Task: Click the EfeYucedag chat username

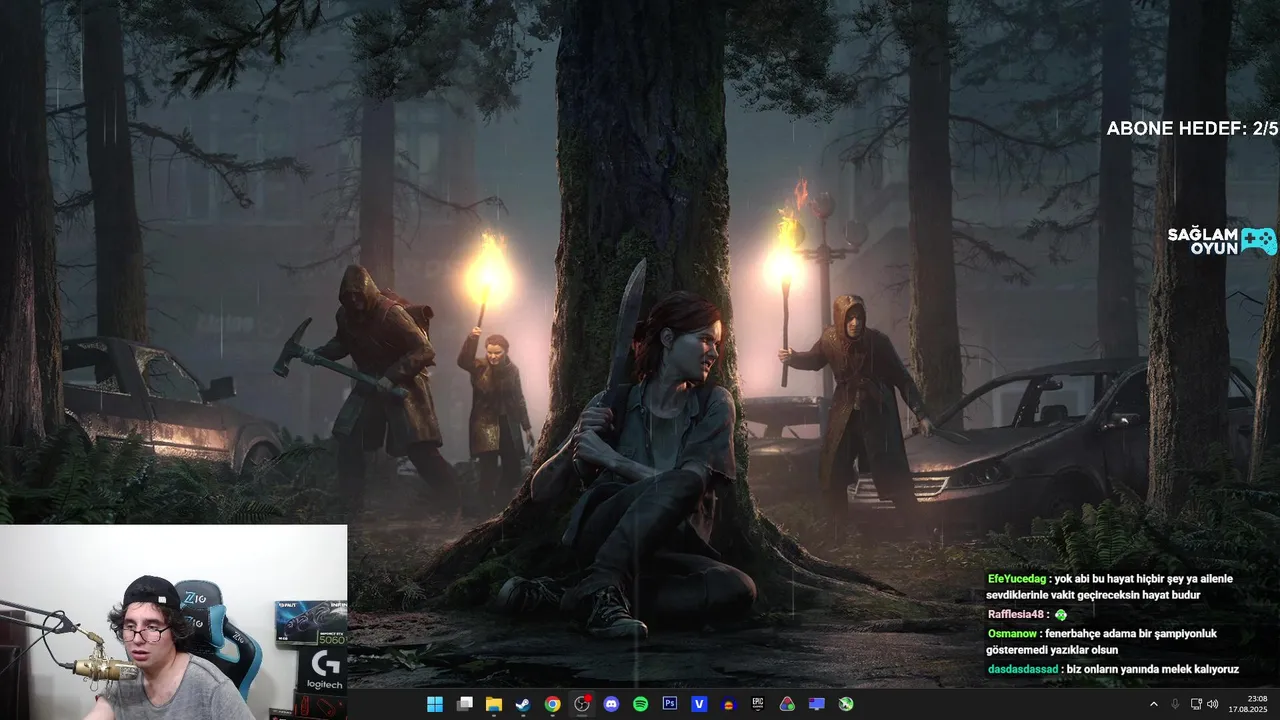Action: (1016, 579)
